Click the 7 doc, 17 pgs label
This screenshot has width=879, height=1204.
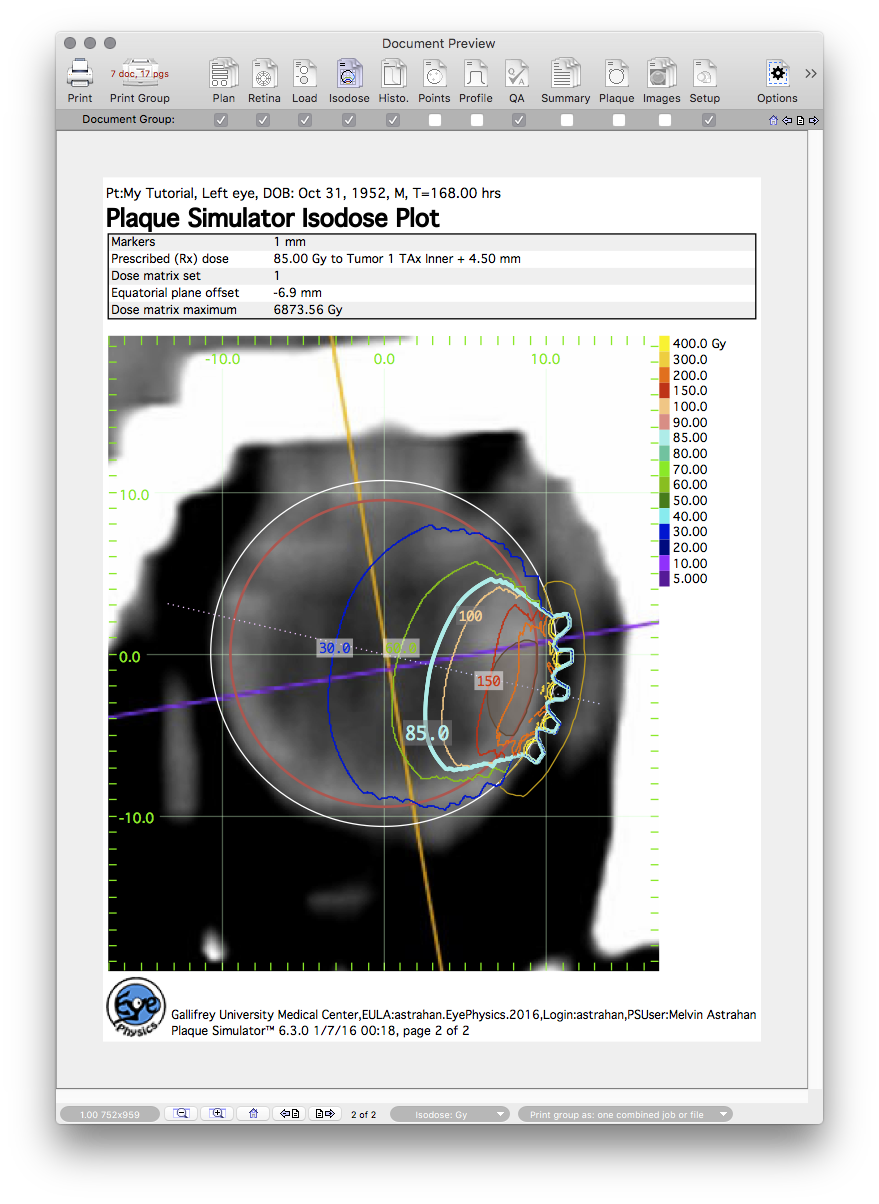[x=139, y=74]
